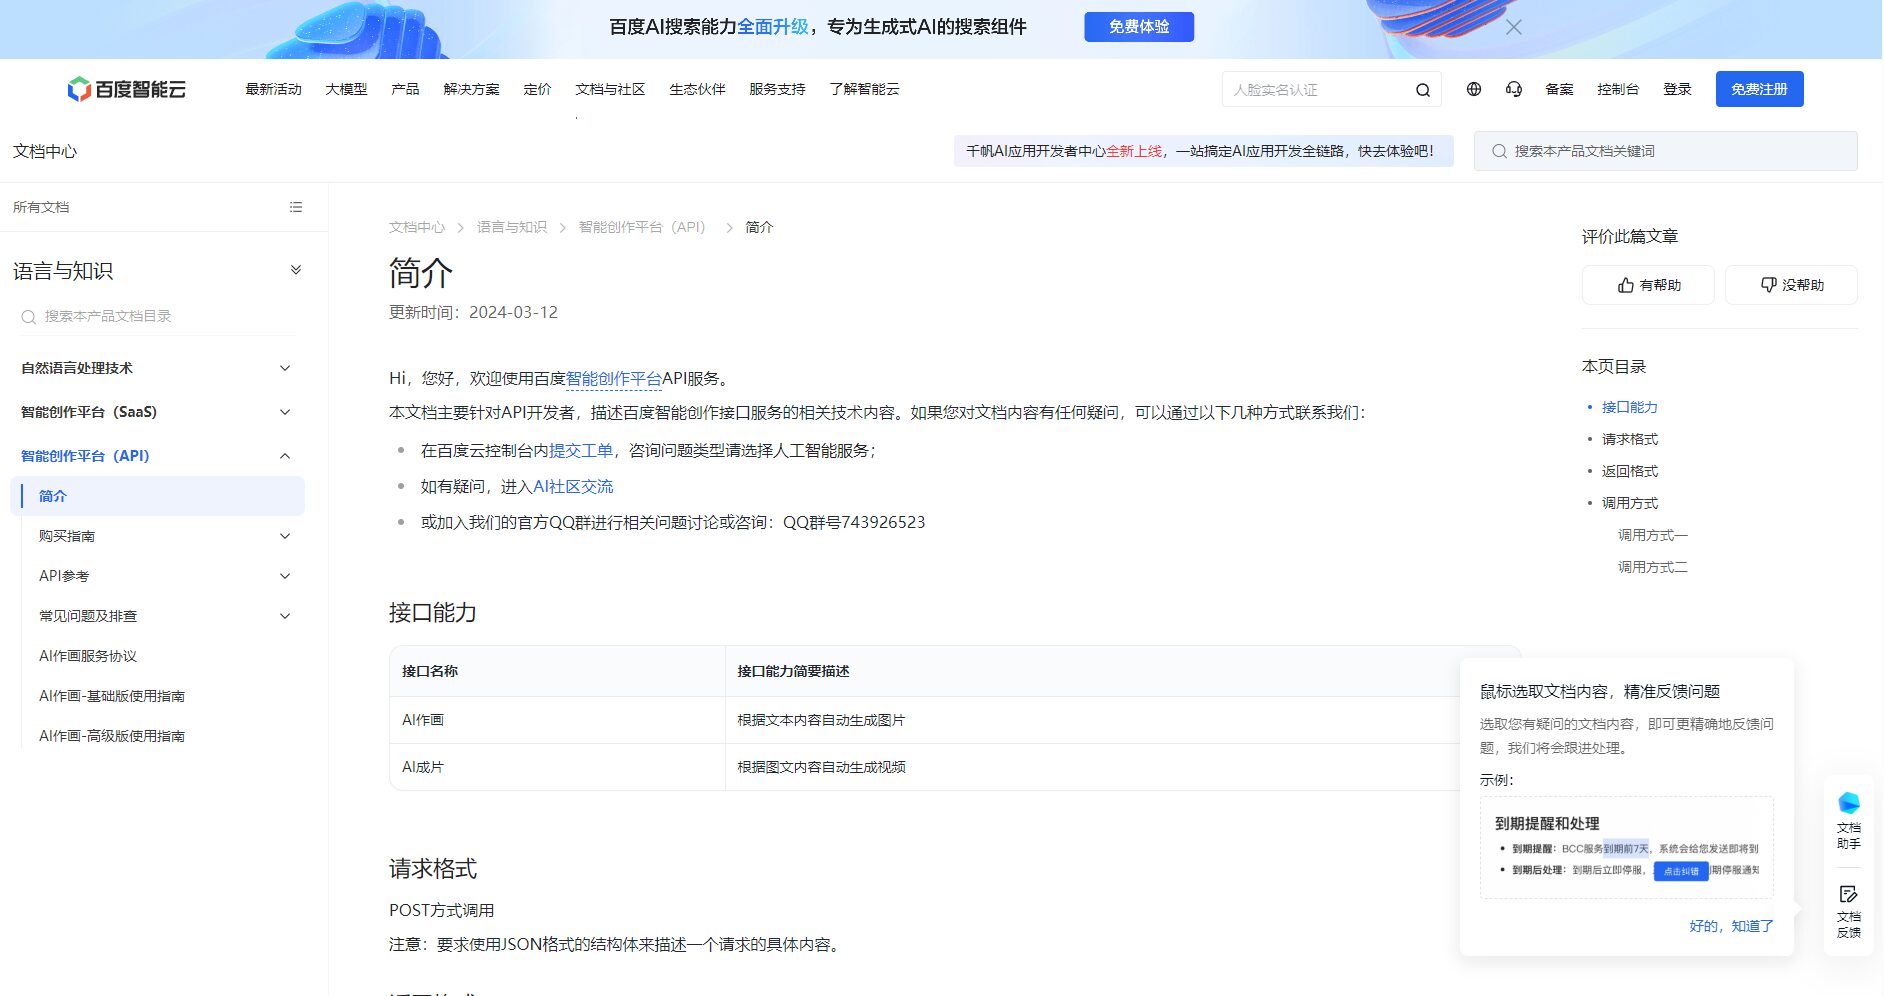The height and width of the screenshot is (996, 1884).
Task: Open AI作画-高级版使用指南 in the sidebar
Action: pos(112,736)
